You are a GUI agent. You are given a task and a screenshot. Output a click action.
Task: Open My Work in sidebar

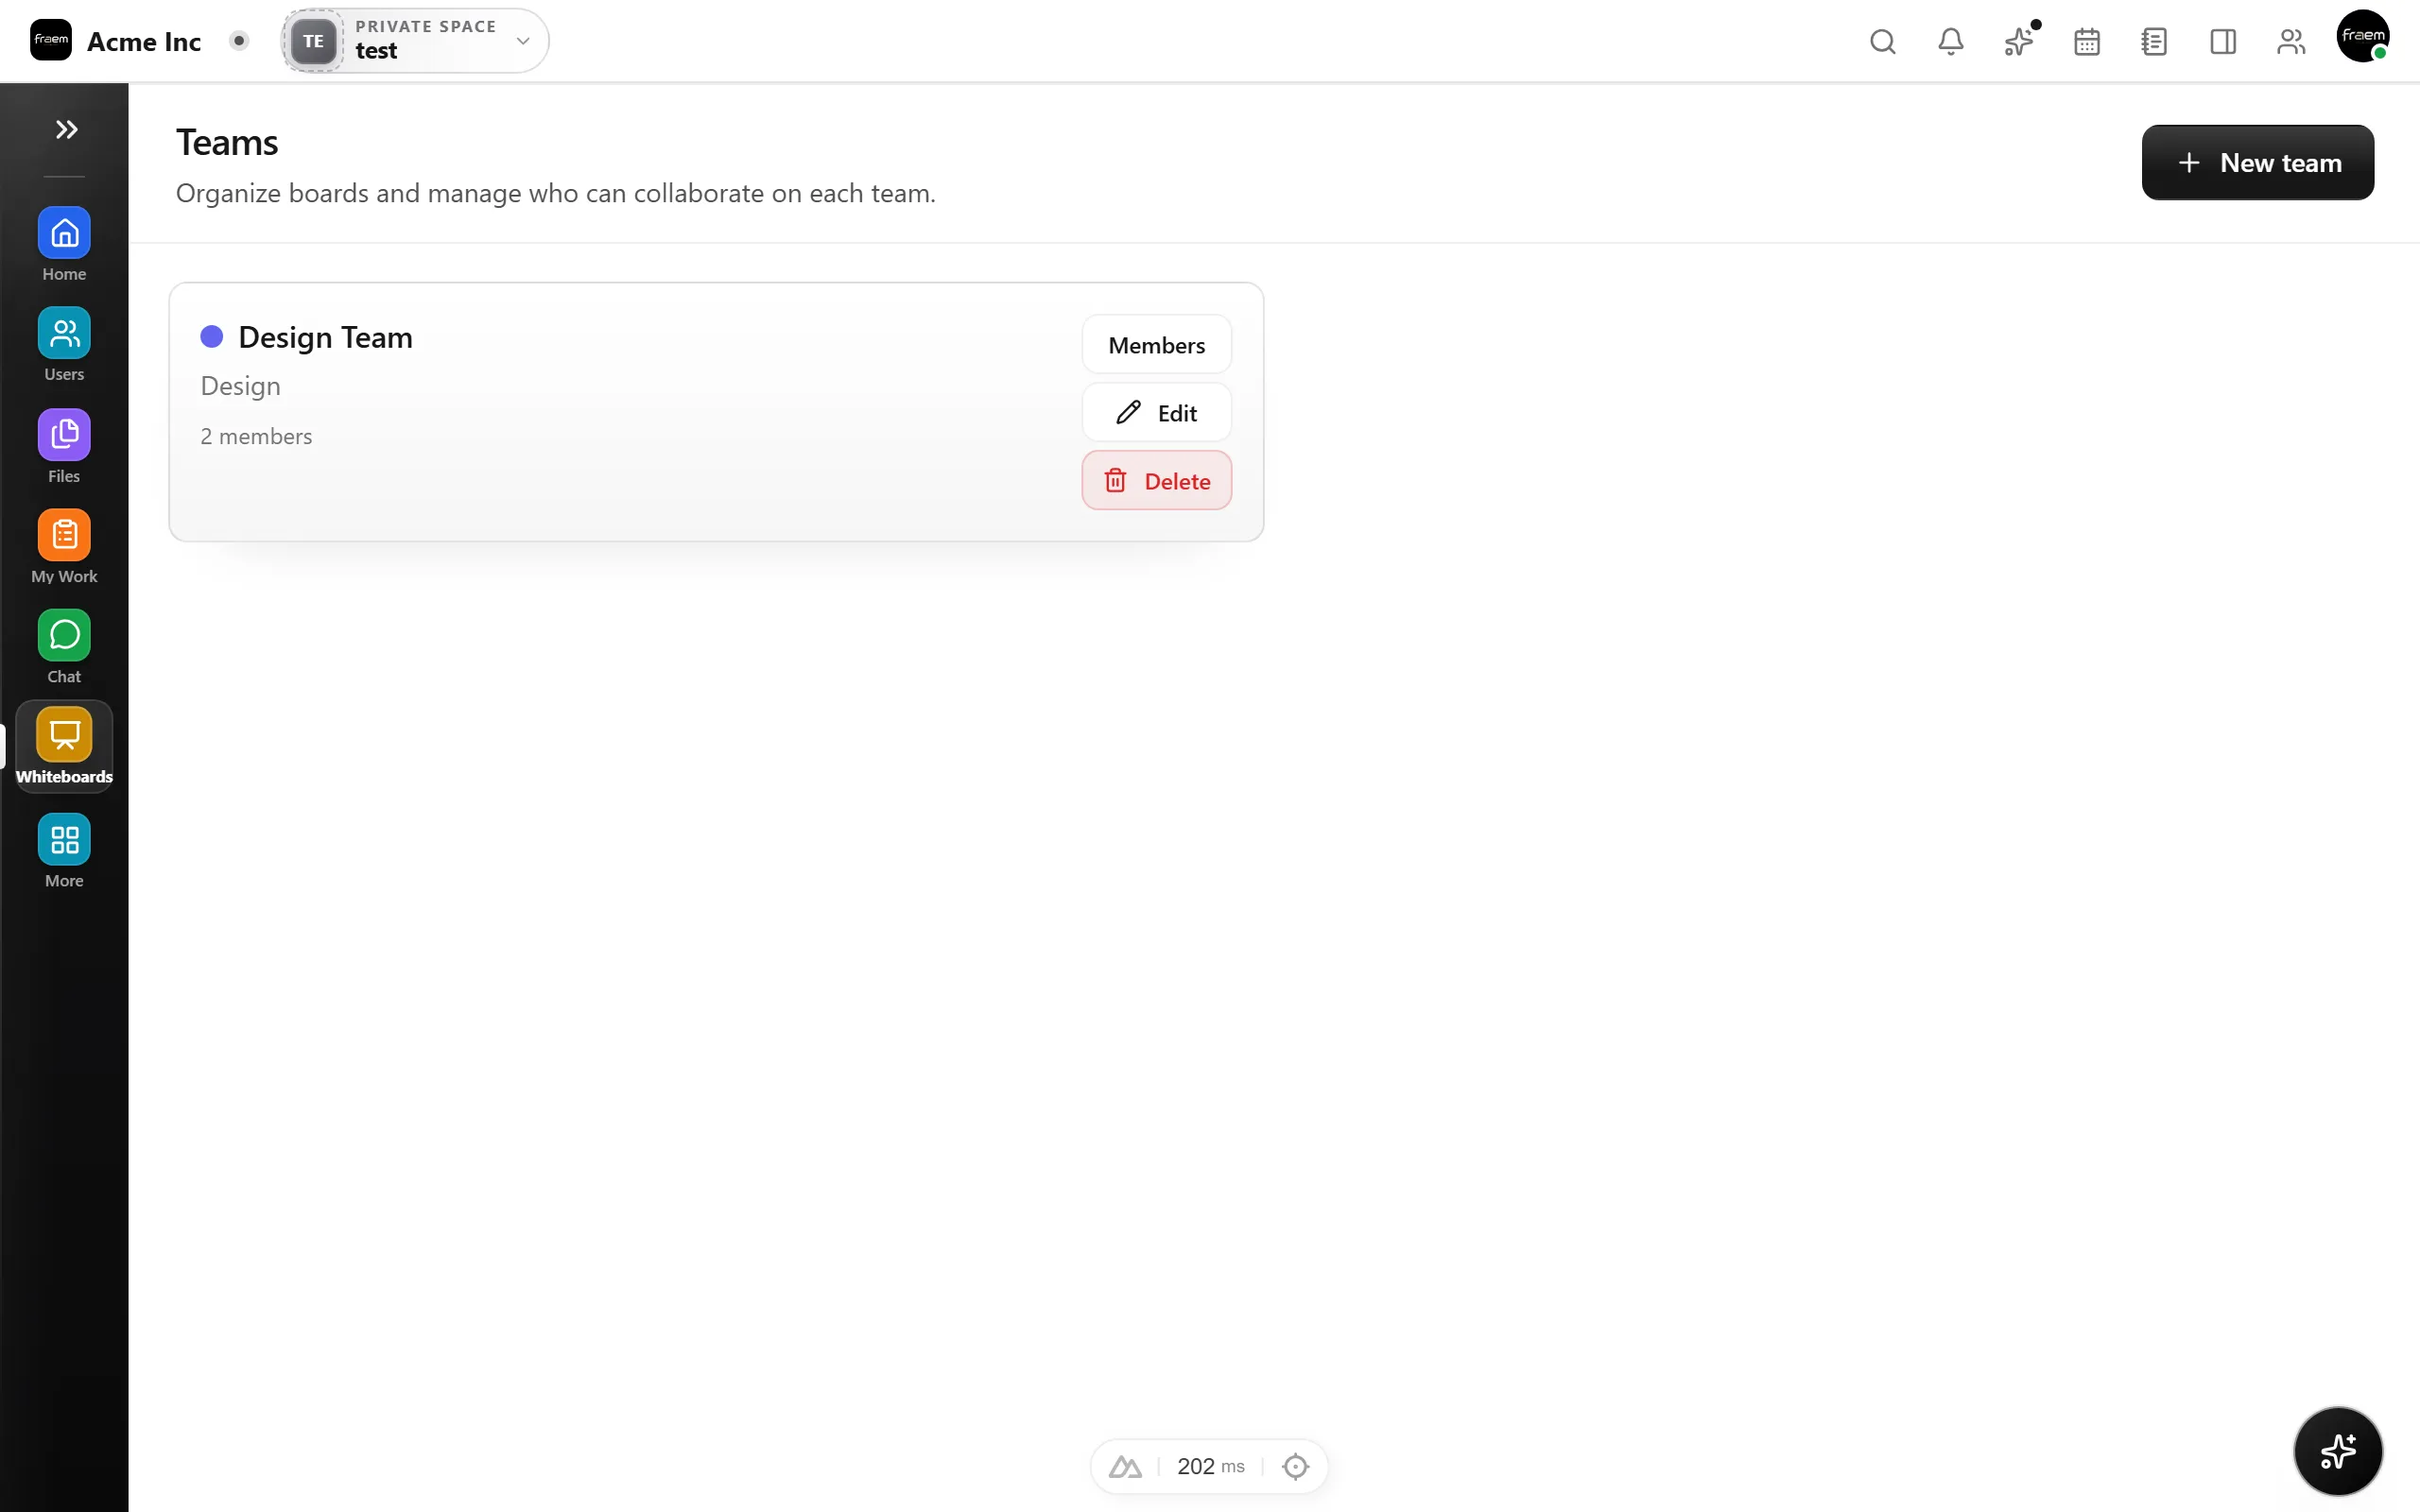64,547
